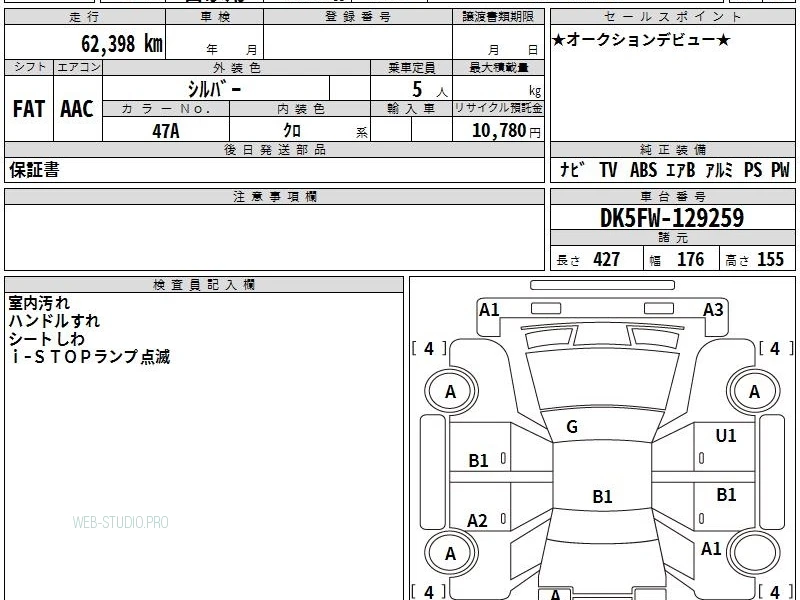800x600 pixels.
Task: Click the seating capacity value 5
Action: pos(417,89)
